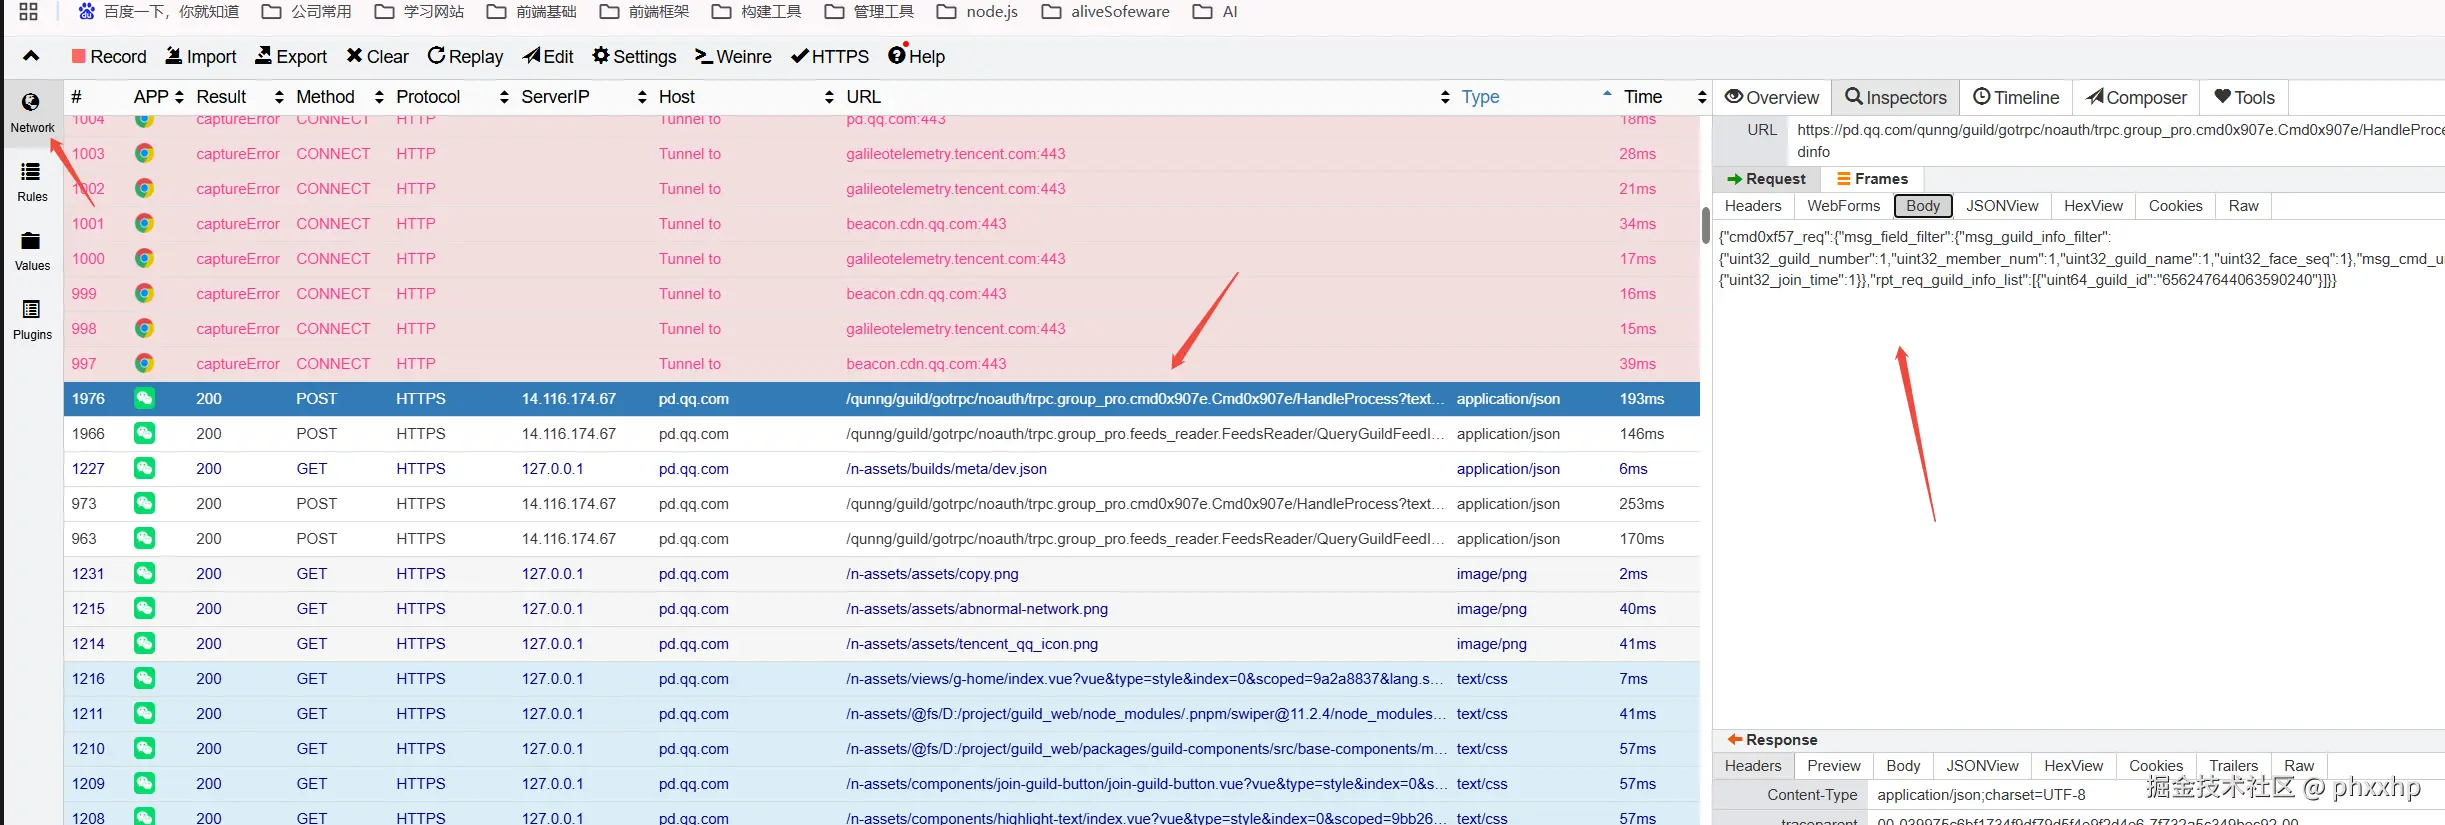
Task: Replay the selected request
Action: [465, 57]
